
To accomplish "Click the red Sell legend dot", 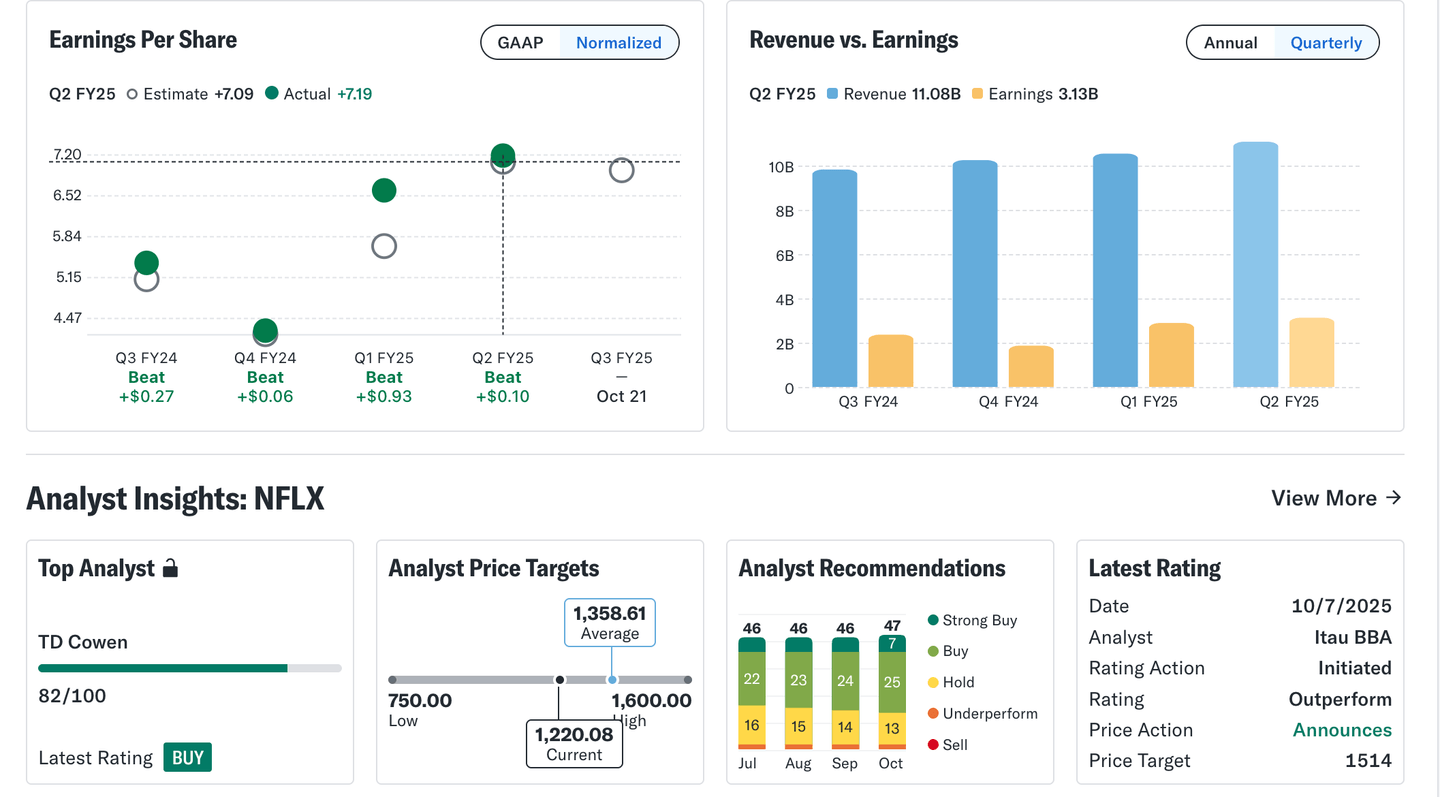I will click(933, 745).
